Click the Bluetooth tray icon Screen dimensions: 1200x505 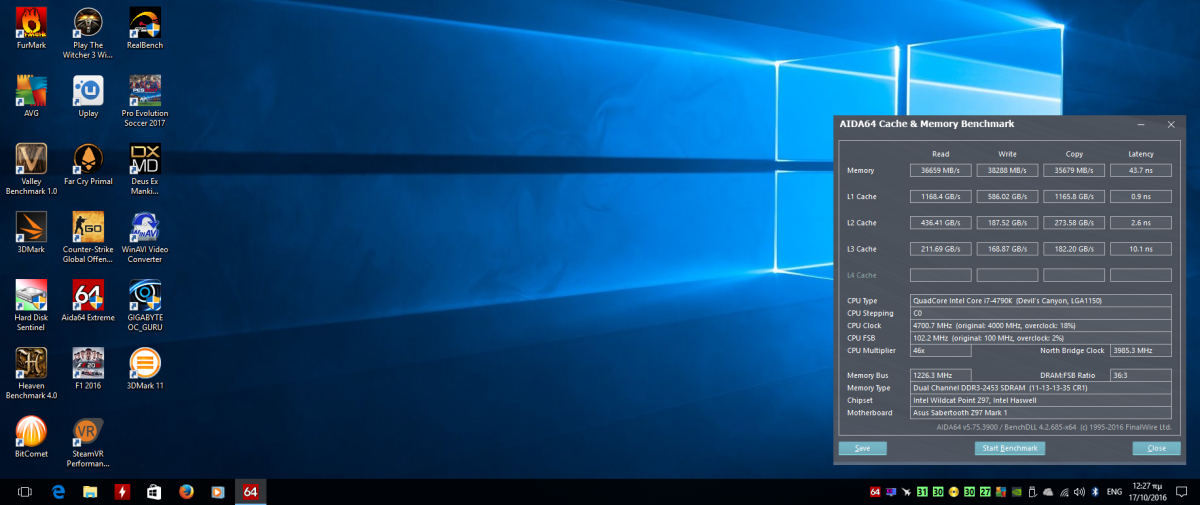tap(1095, 492)
